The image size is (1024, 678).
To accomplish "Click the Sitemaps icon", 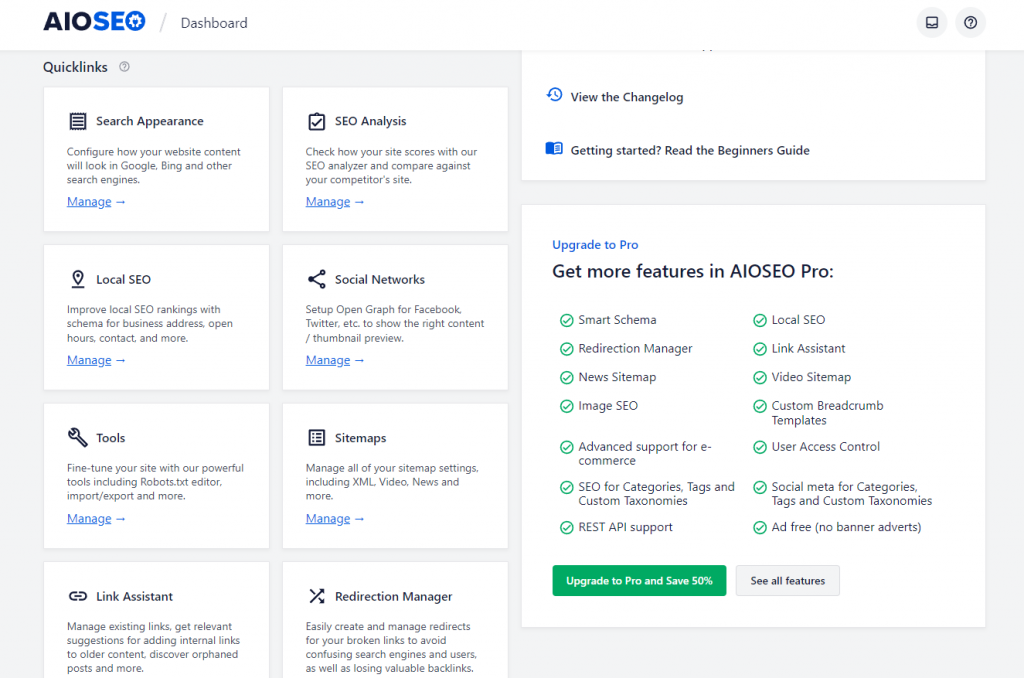I will point(318,437).
